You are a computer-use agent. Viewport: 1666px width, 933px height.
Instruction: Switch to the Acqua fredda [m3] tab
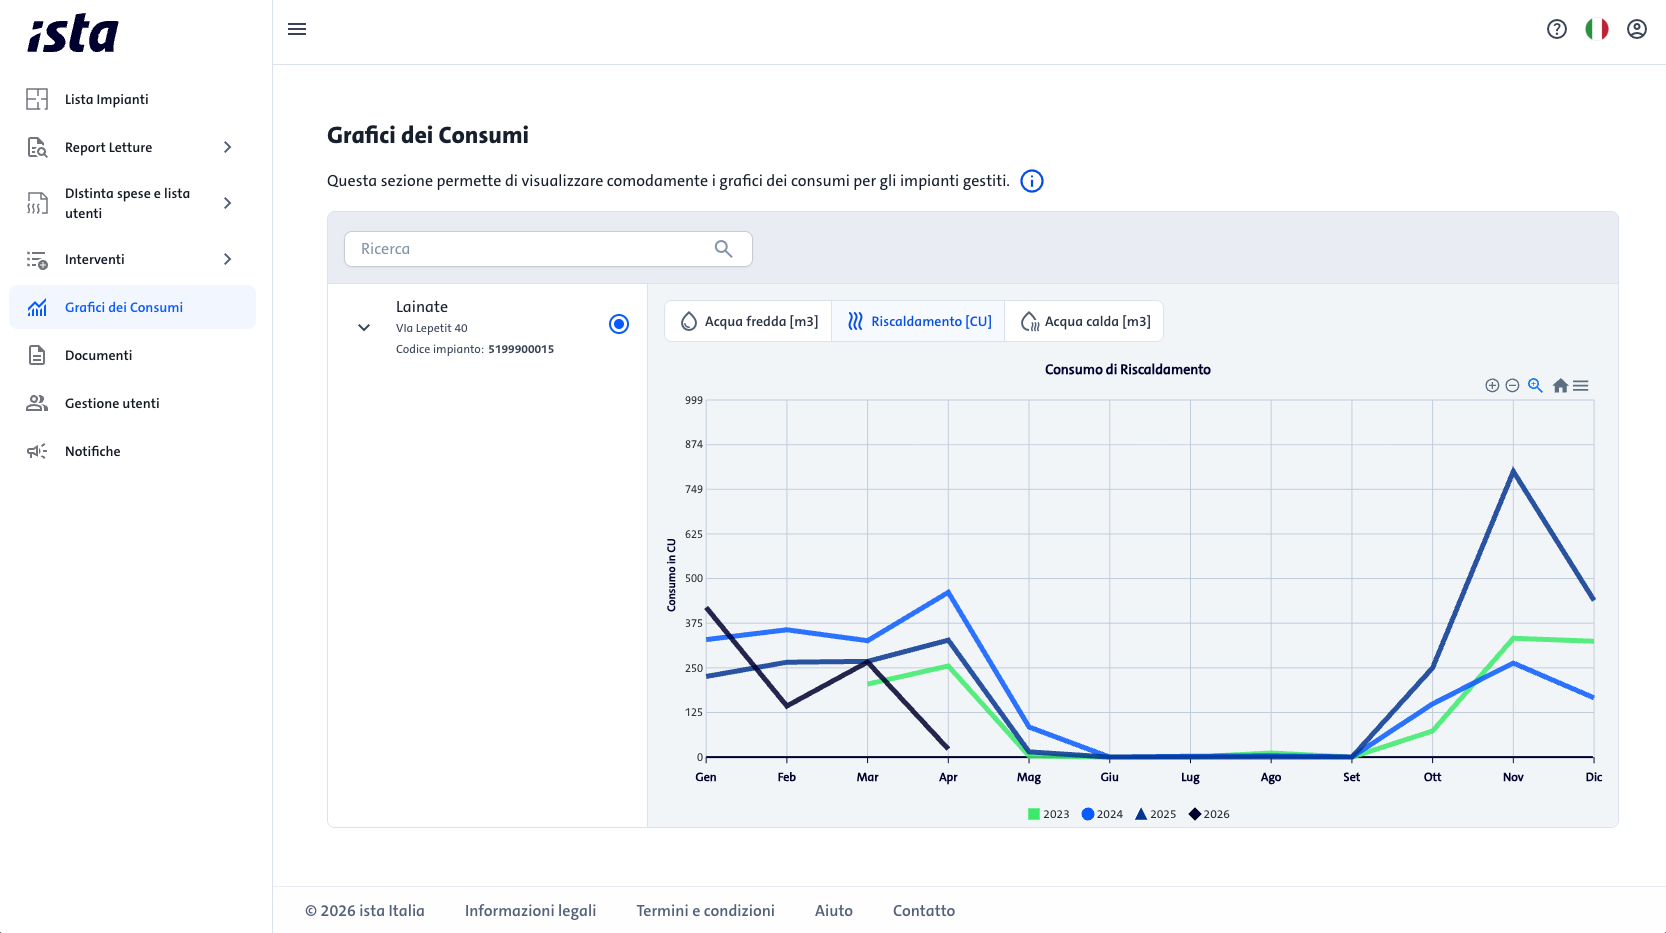[748, 321]
